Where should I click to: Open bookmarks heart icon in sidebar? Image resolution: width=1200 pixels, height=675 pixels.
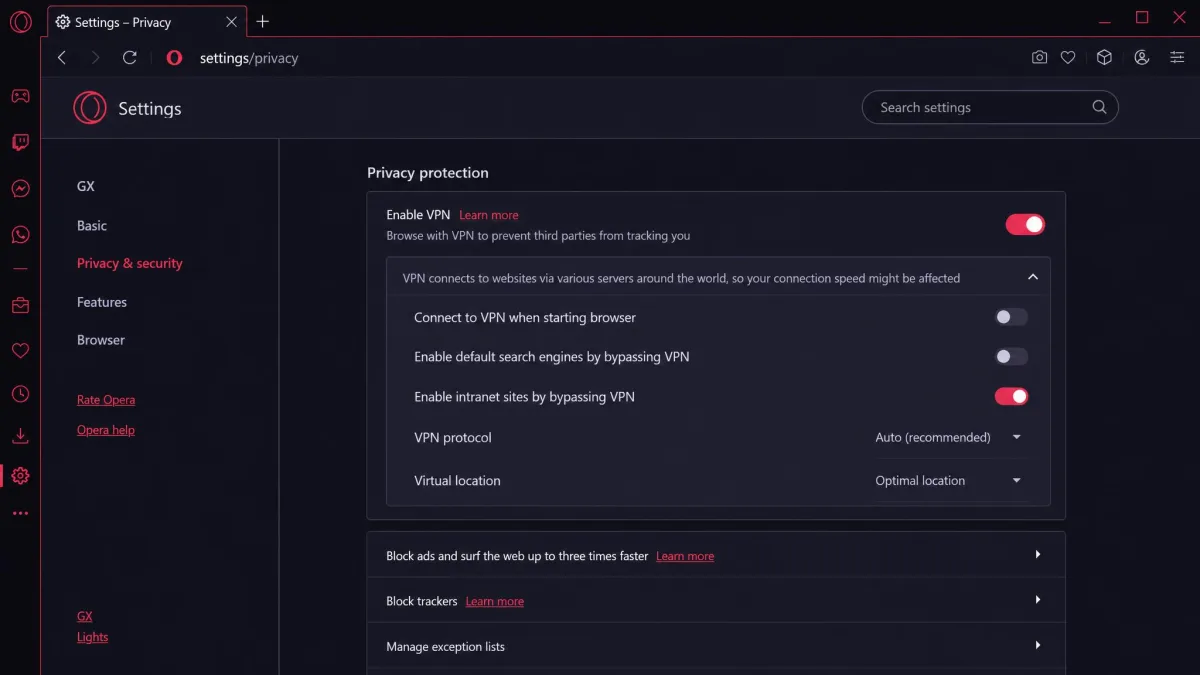[20, 351]
